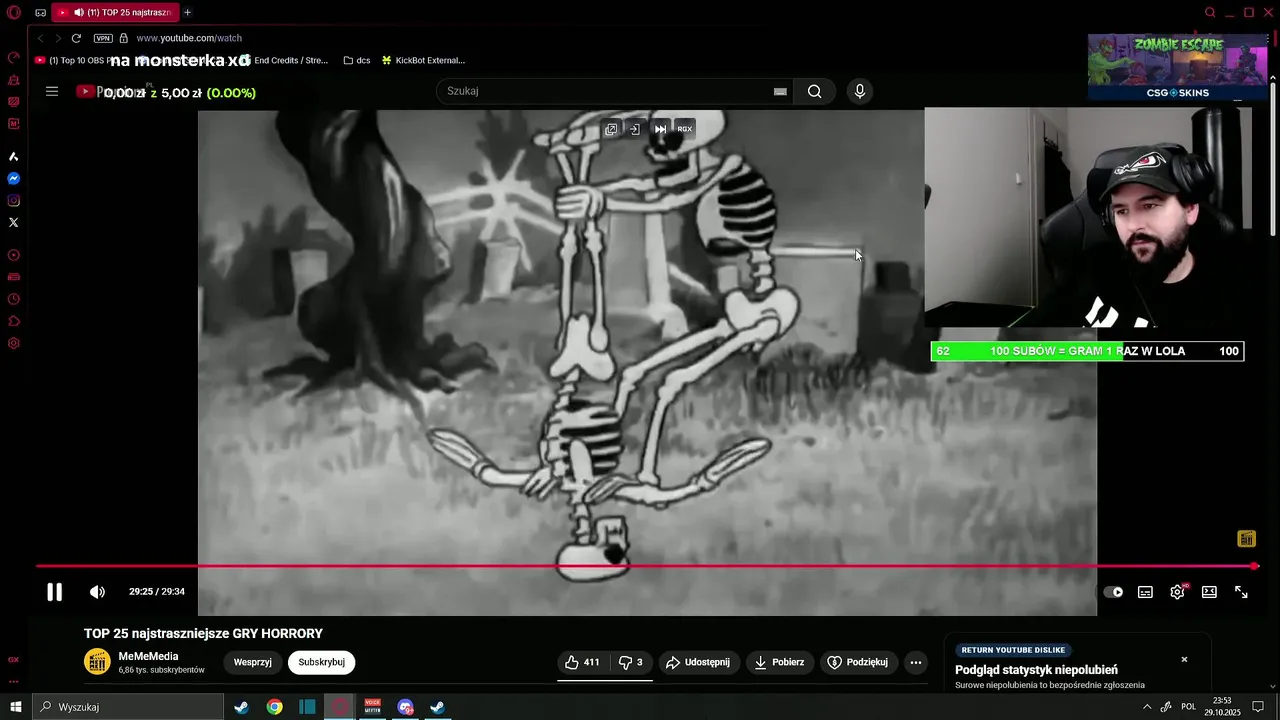
Task: Switch the POL keyboard language
Action: (1188, 707)
